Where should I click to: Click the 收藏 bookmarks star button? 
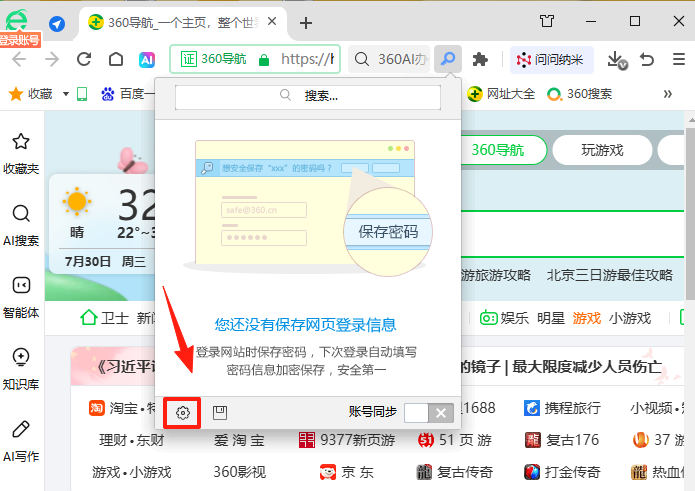30,94
